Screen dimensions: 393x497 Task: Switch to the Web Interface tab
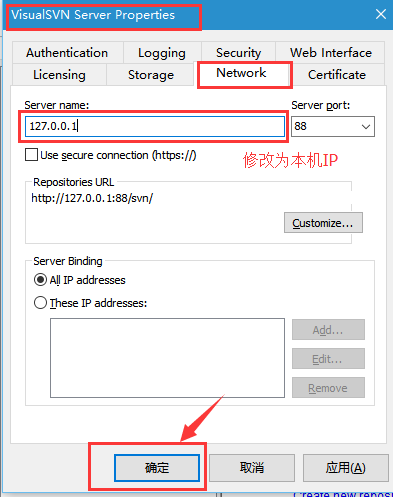(330, 53)
